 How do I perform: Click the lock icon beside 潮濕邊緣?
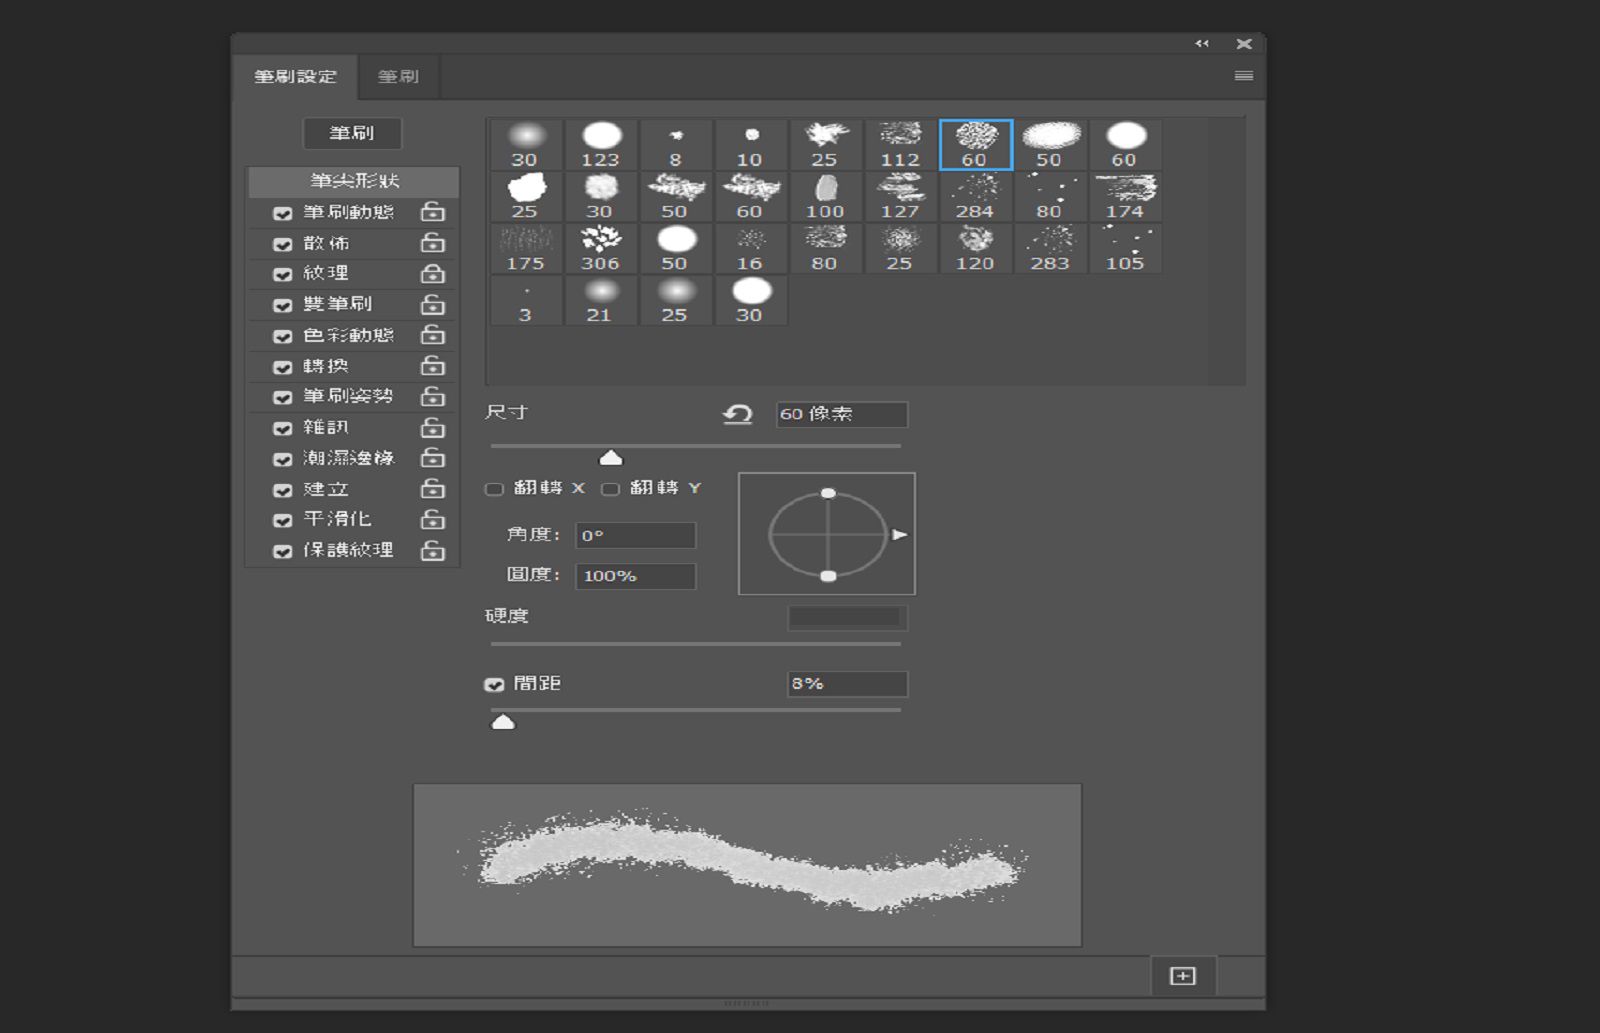click(433, 458)
